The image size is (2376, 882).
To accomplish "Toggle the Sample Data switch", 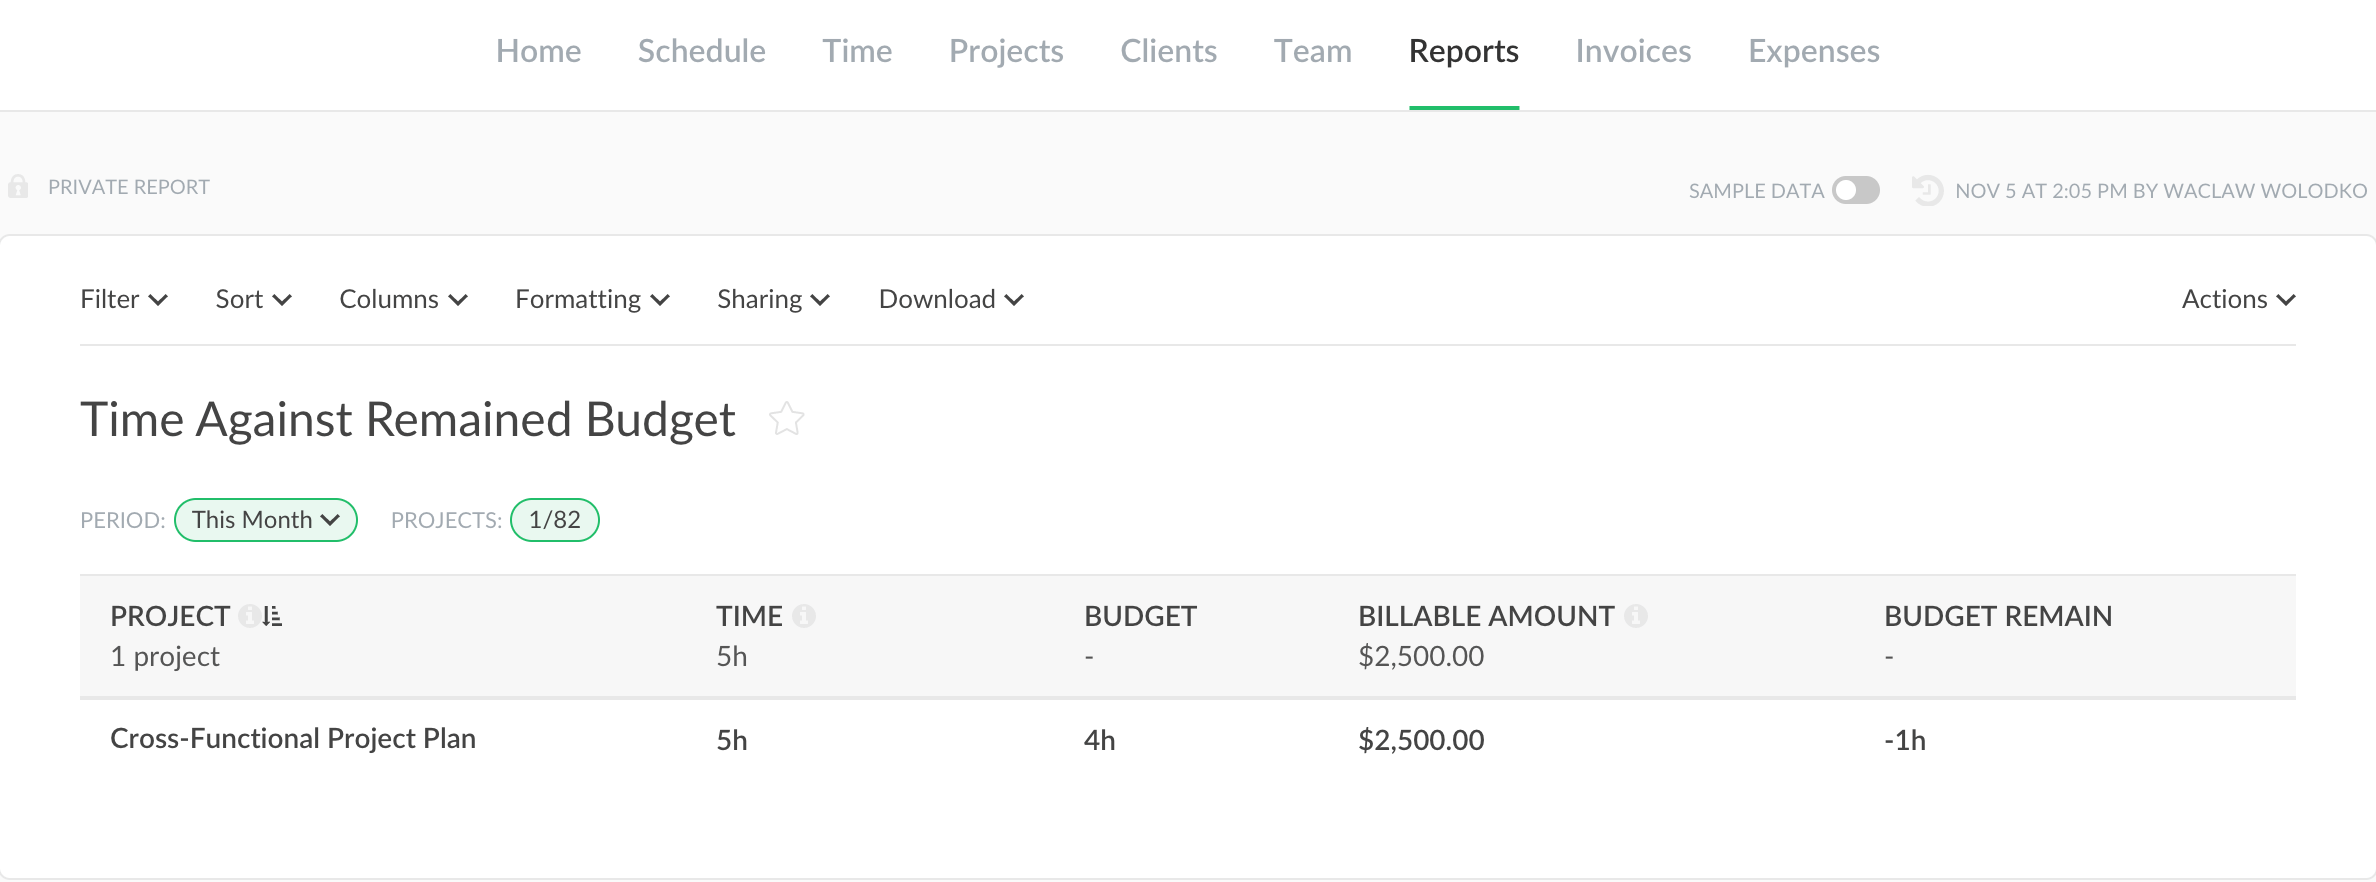I will click(x=1855, y=190).
